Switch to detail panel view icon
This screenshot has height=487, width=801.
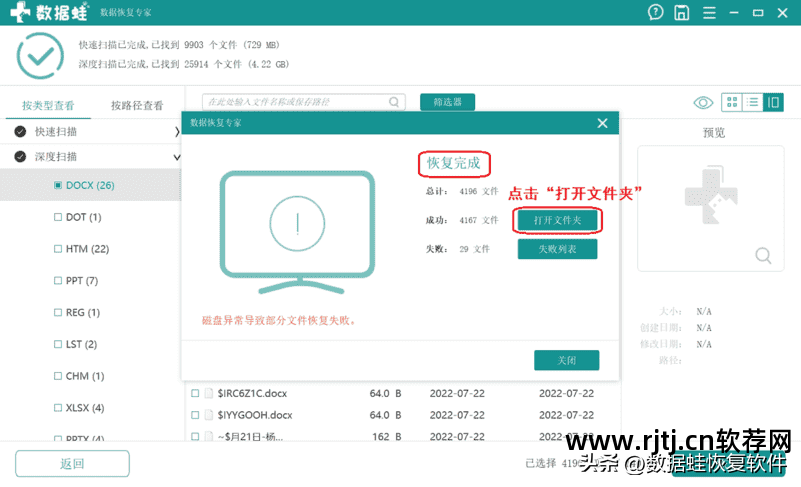pyautogui.click(x=773, y=102)
